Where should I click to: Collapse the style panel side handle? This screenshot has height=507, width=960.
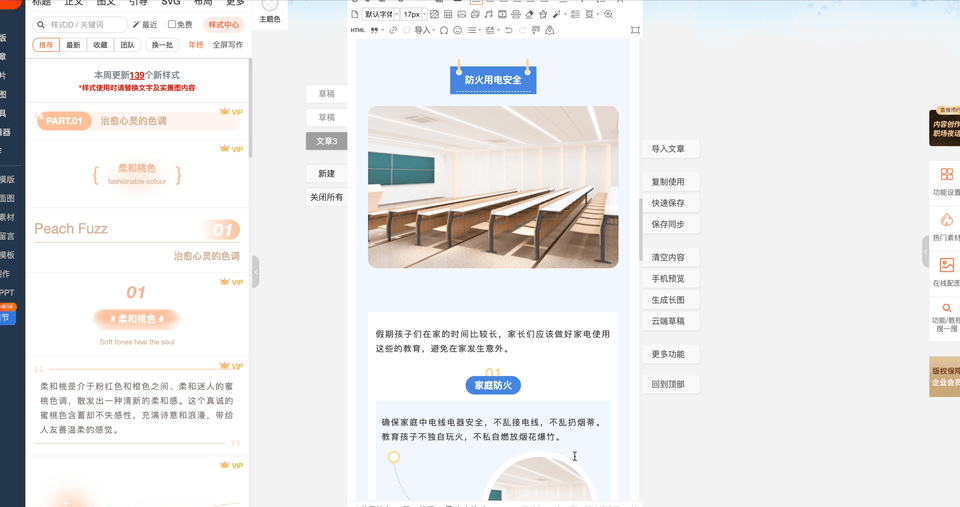tap(255, 272)
